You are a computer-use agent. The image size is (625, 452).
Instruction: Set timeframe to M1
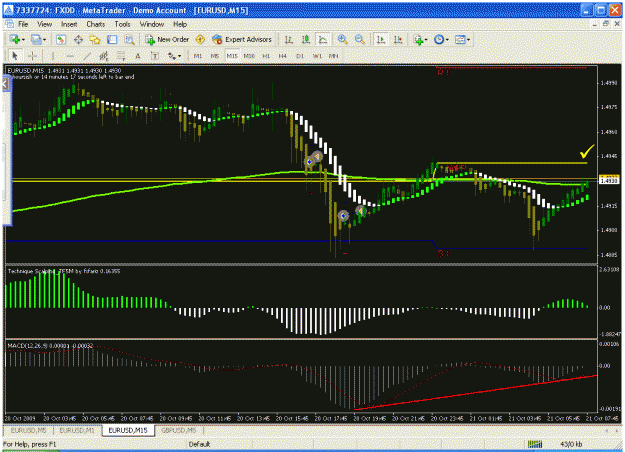[x=198, y=56]
